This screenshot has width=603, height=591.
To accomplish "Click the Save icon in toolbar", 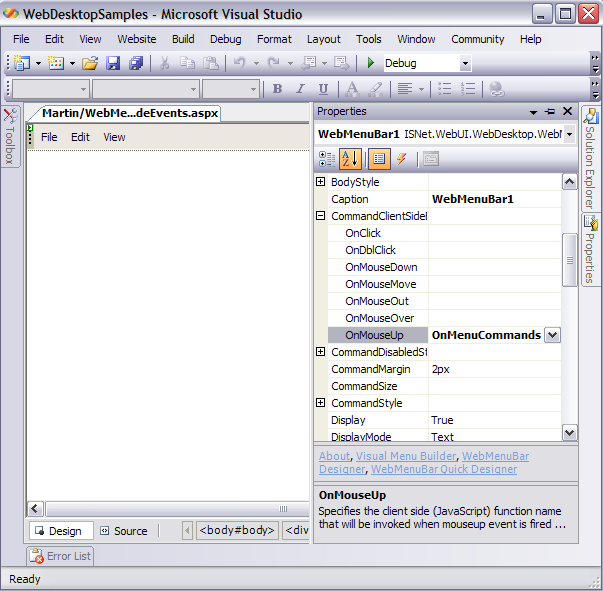I will 113,63.
